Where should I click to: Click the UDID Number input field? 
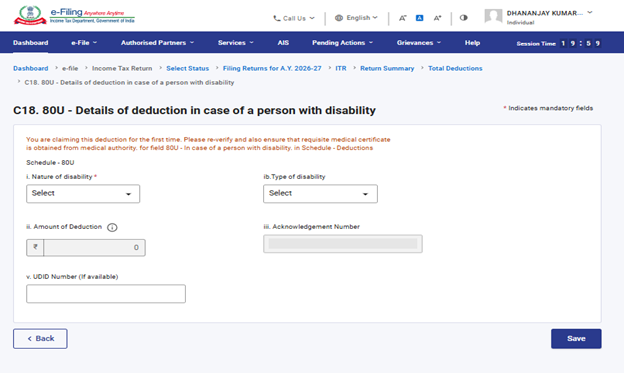coord(106,294)
